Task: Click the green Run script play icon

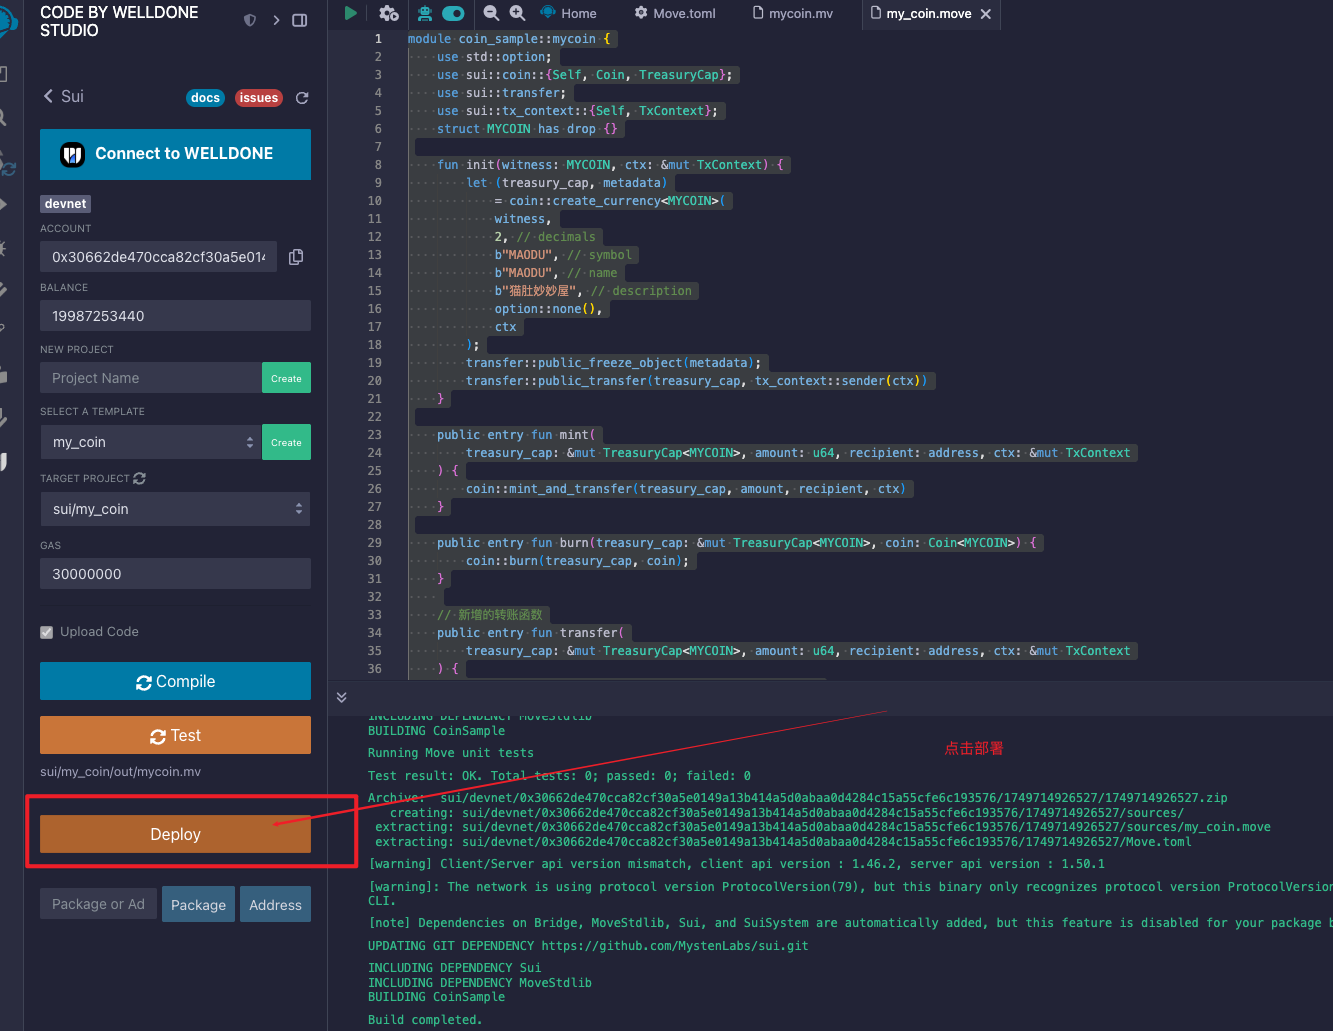Action: (x=351, y=13)
